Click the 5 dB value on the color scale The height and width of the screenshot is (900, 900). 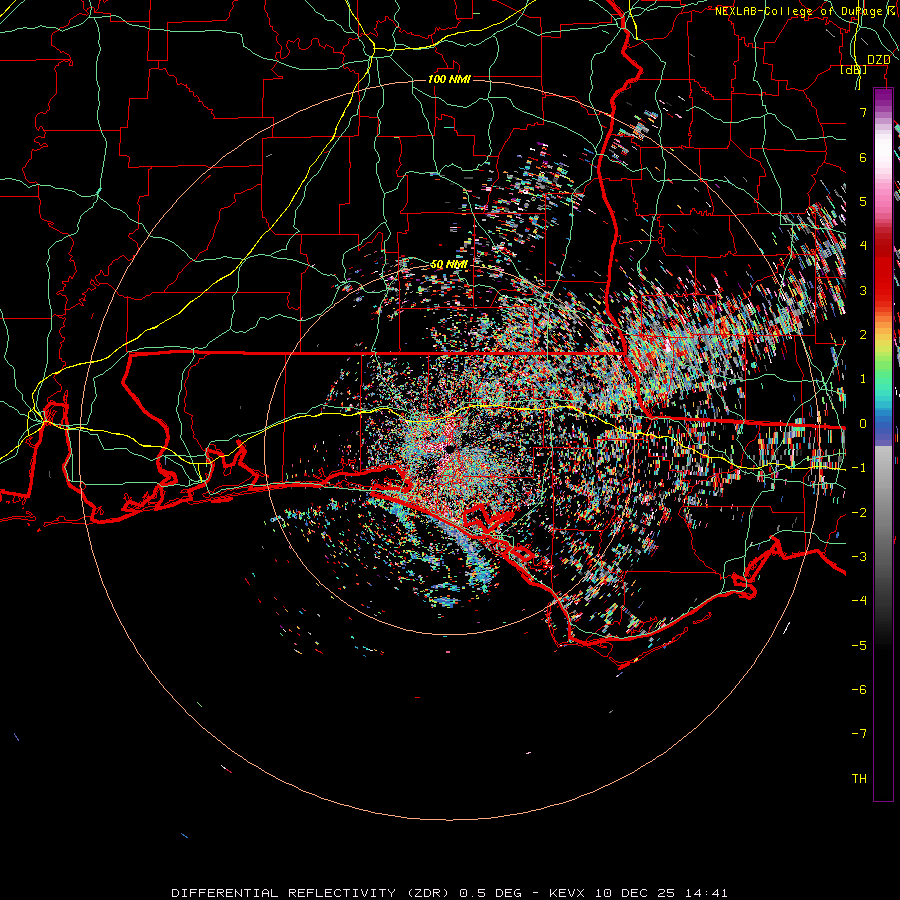click(863, 201)
